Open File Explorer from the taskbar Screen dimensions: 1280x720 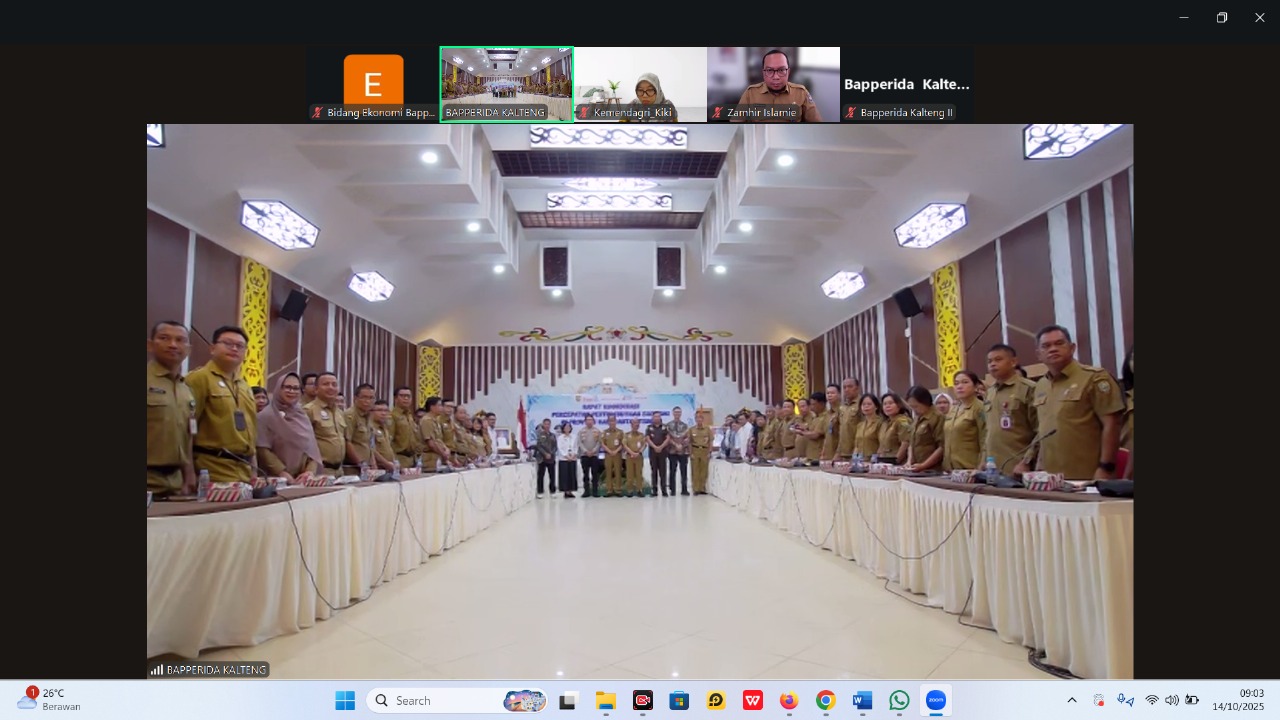point(605,701)
